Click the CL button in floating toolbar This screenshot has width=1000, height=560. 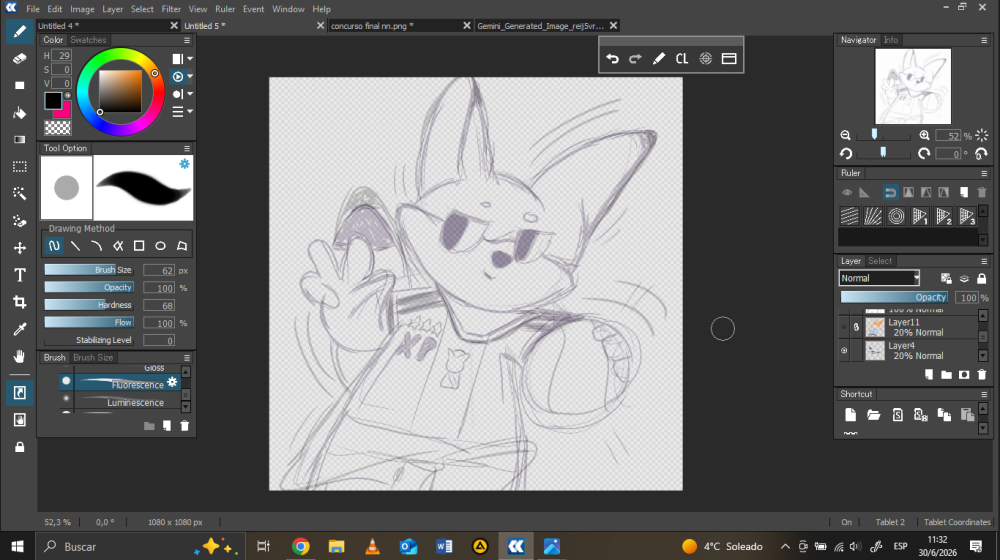point(682,59)
